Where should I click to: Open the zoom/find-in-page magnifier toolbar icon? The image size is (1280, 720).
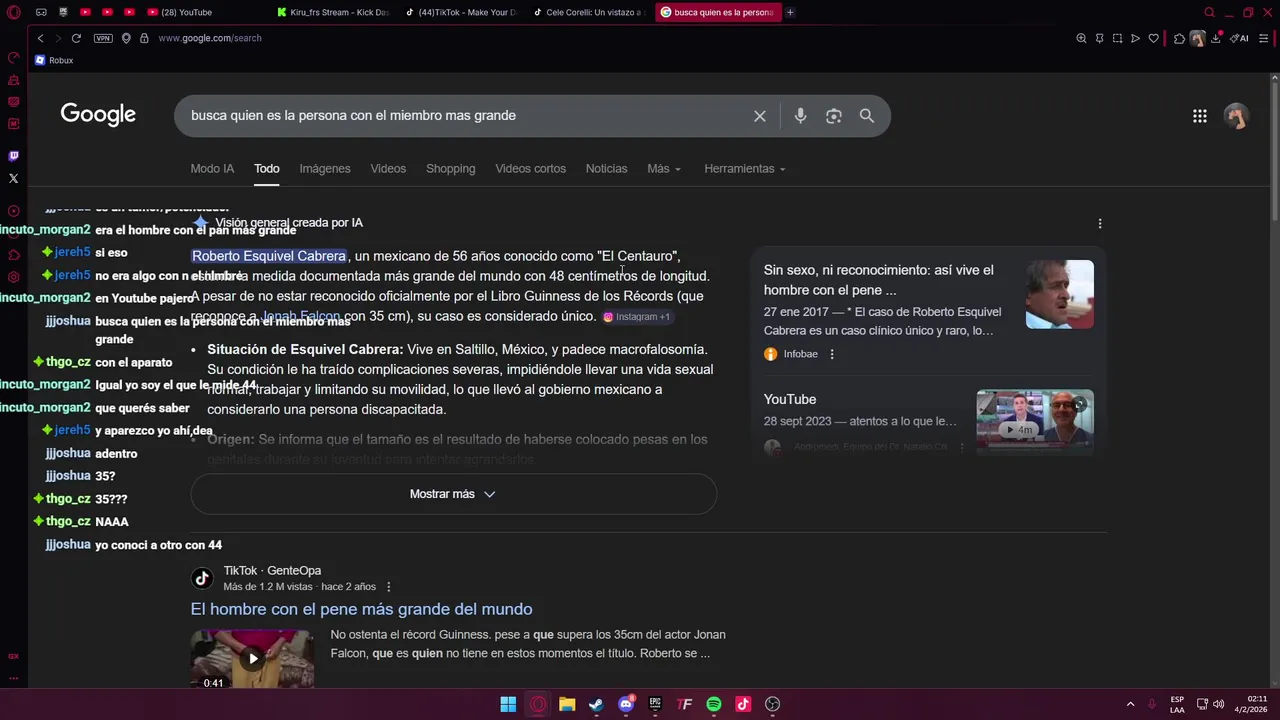pyautogui.click(x=1081, y=38)
